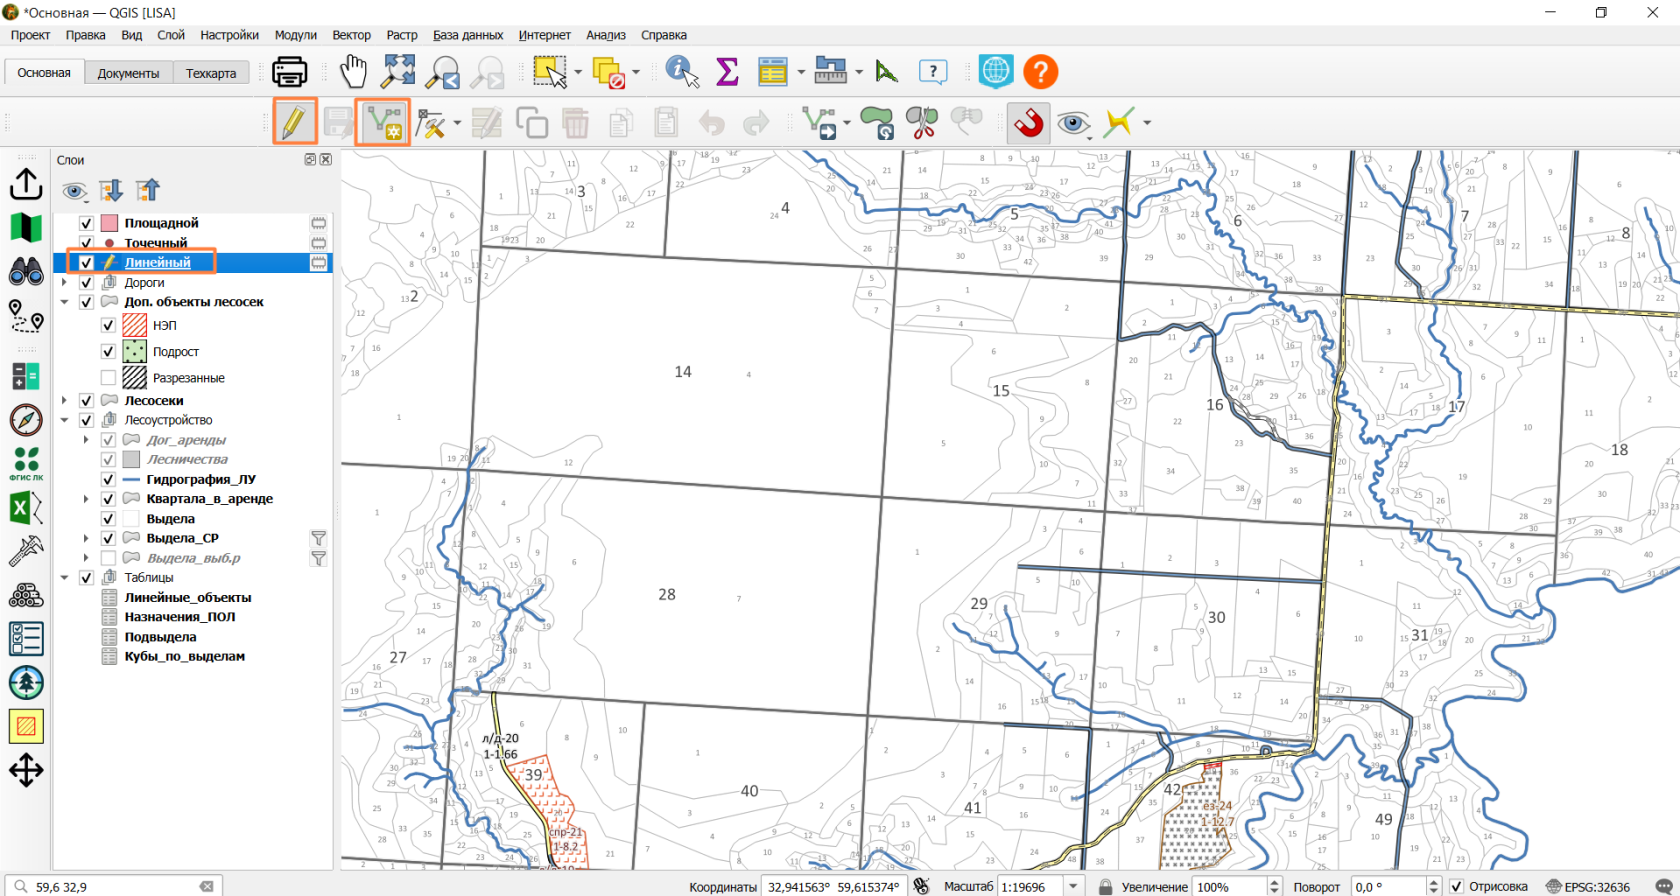
Task: Click the pink Площадной layer color swatch
Action: 110,223
